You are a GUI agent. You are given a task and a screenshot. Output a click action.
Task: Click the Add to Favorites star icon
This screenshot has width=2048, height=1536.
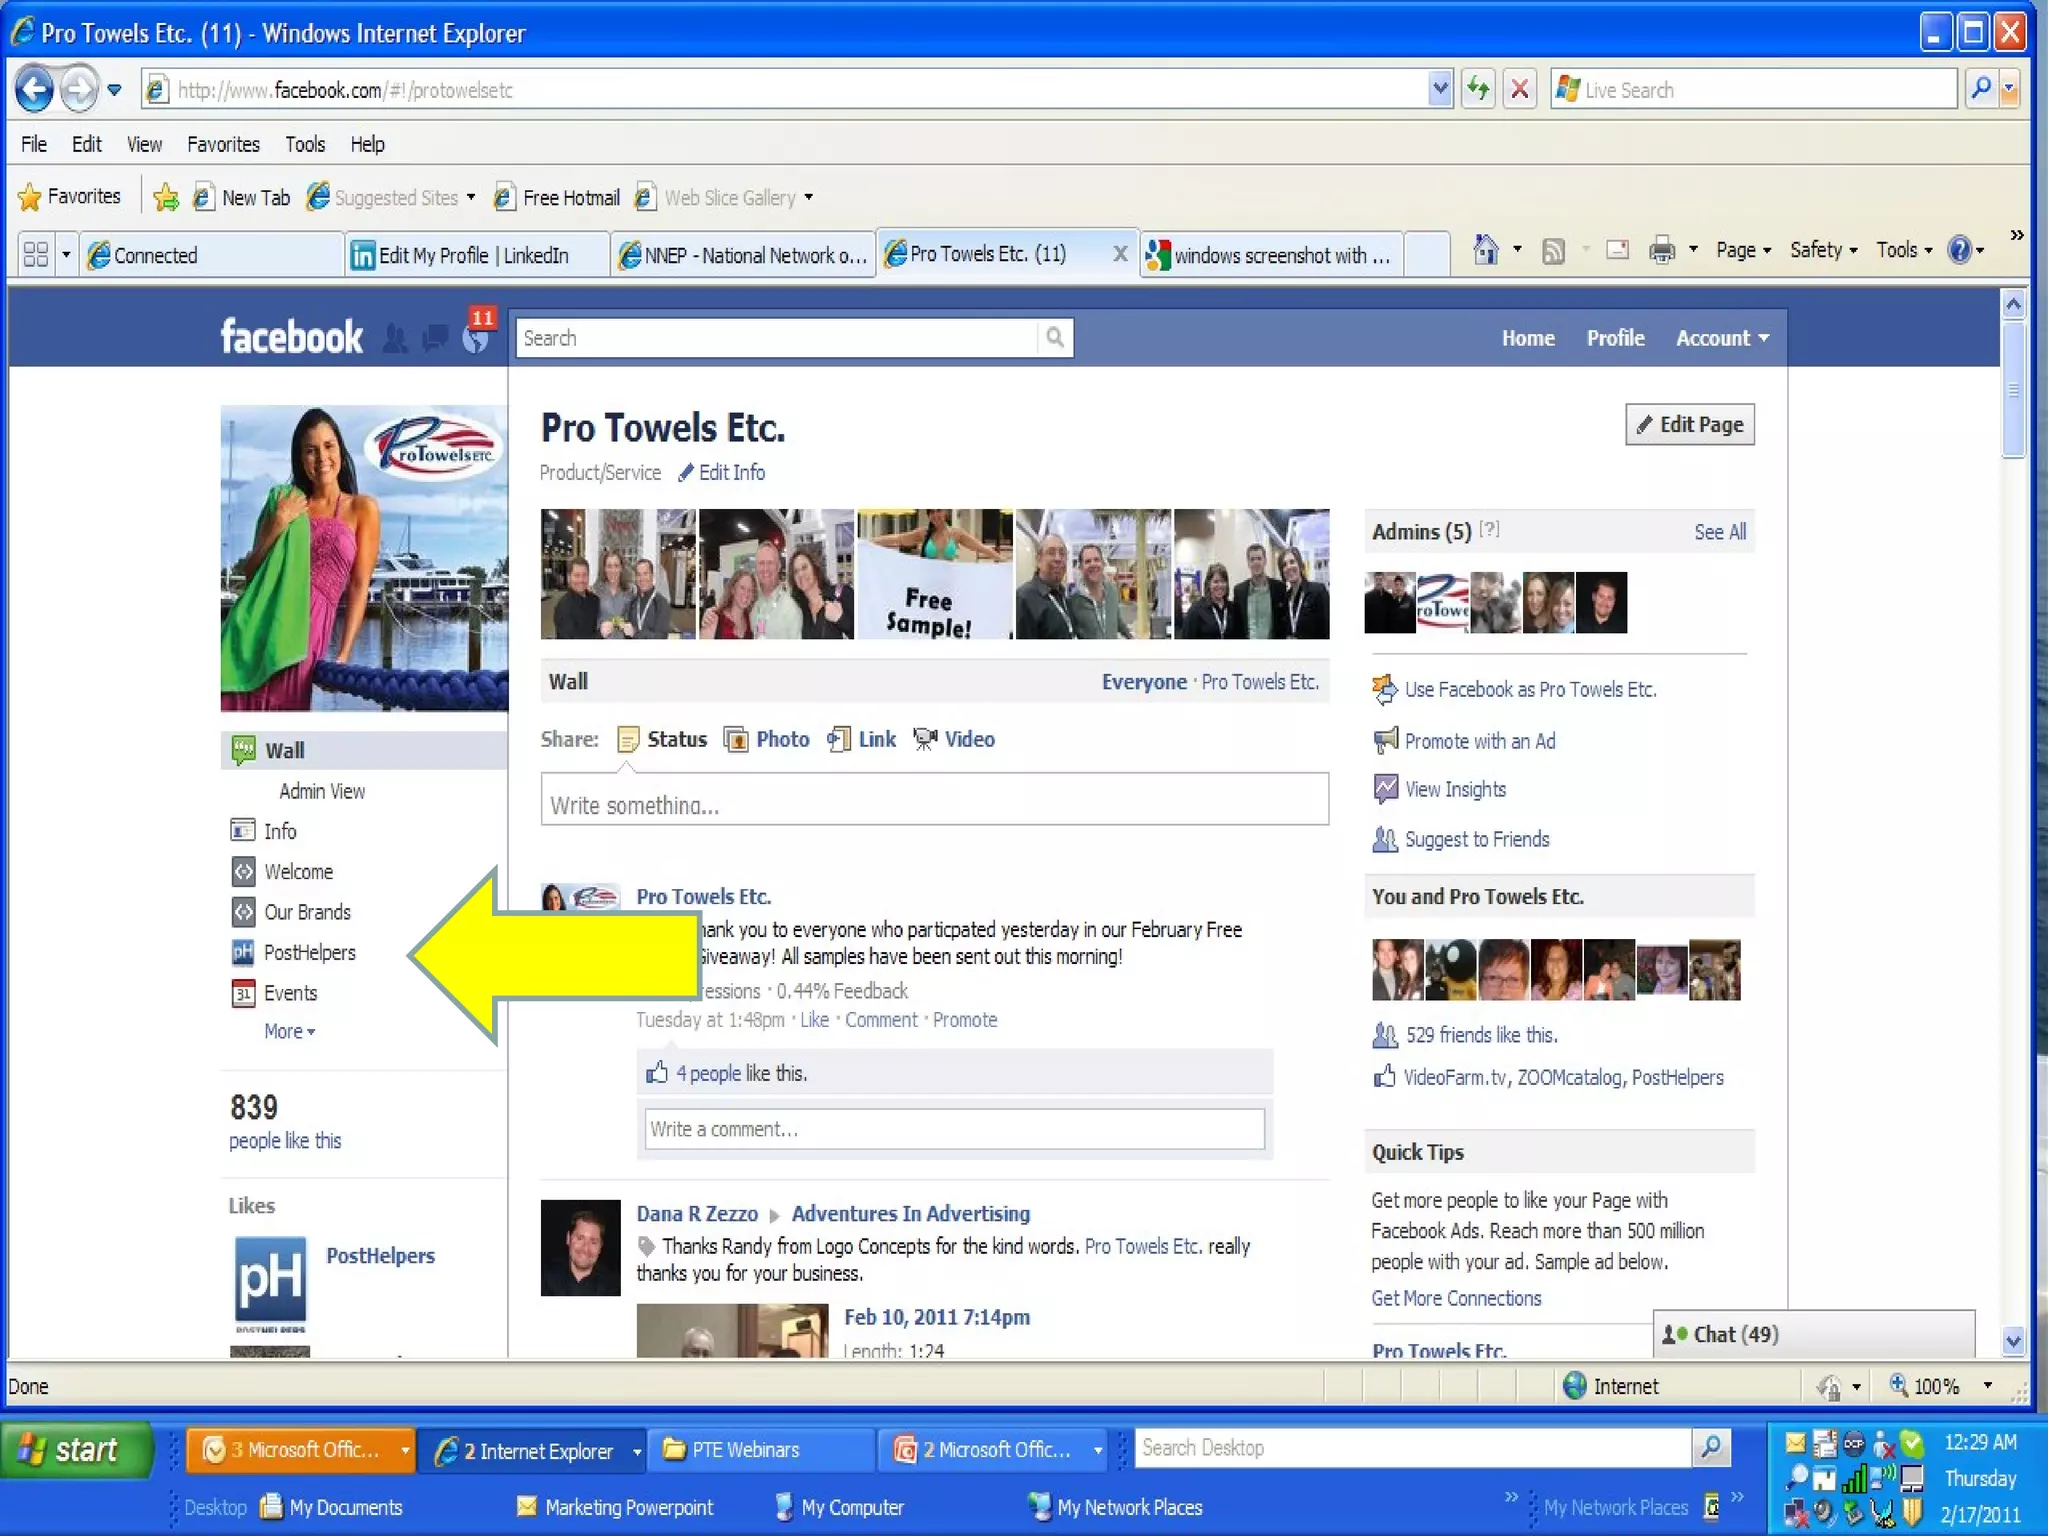[166, 198]
